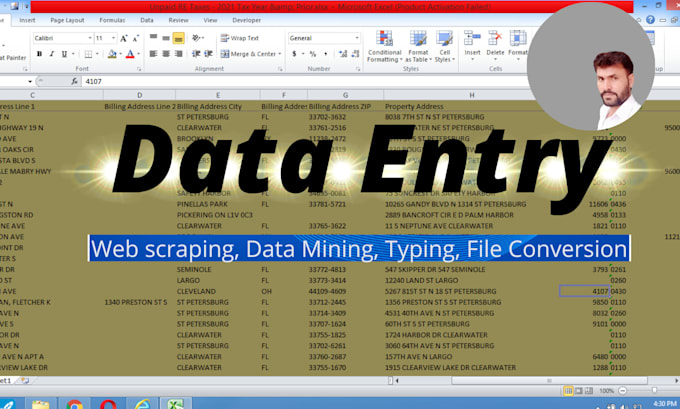Switch to the Developer ribbon tab
The height and width of the screenshot is (409, 680).
246,20
